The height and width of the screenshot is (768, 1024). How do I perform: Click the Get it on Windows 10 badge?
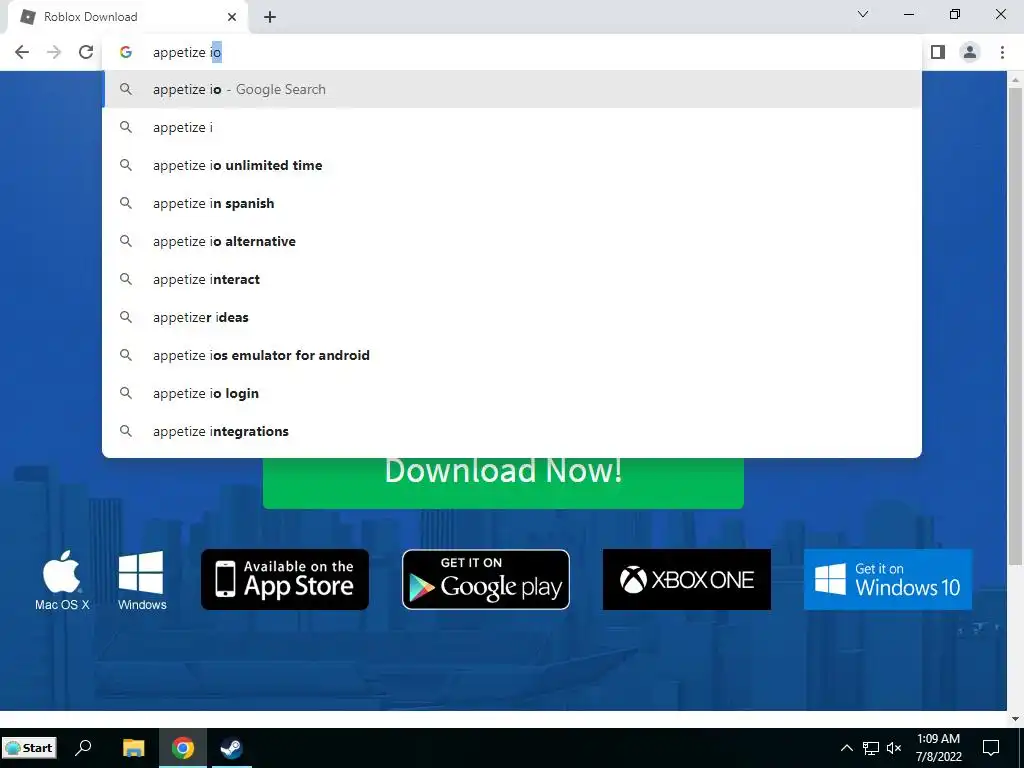888,579
